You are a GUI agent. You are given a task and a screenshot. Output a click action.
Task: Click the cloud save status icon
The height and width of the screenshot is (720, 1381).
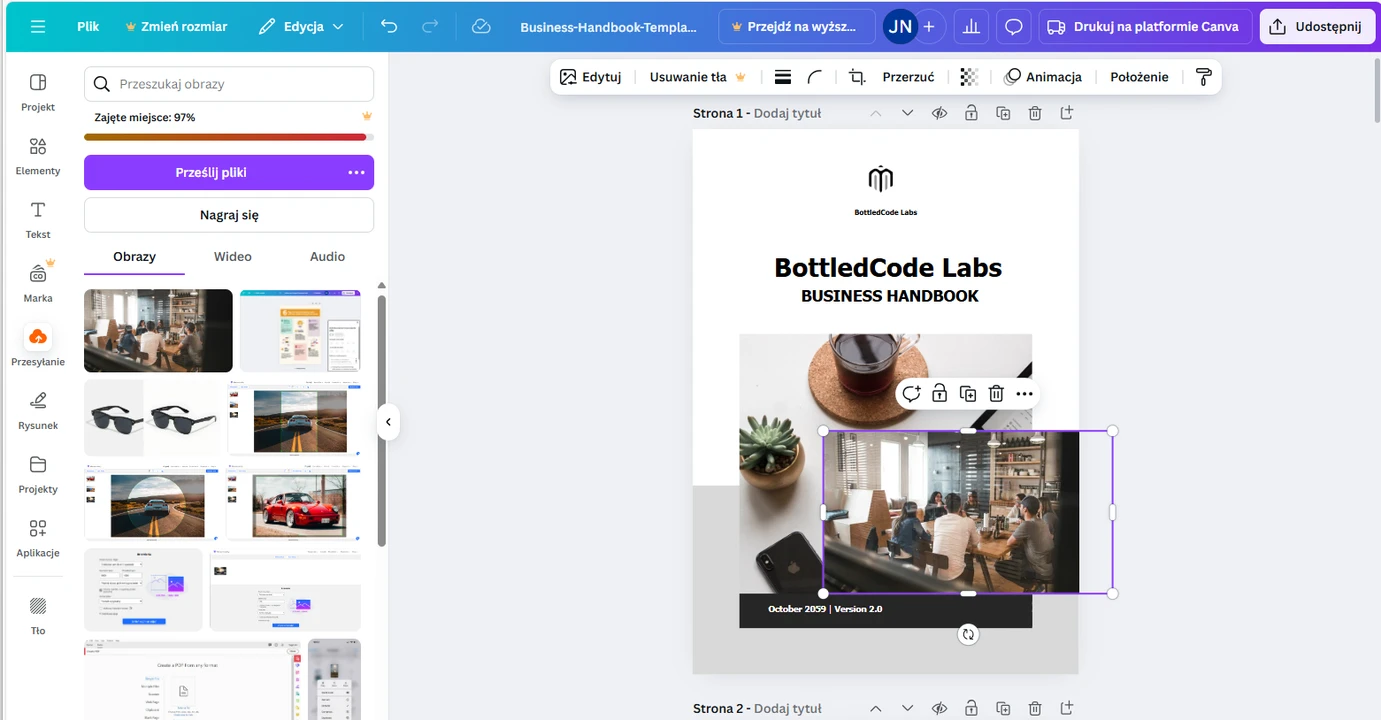pyautogui.click(x=481, y=27)
